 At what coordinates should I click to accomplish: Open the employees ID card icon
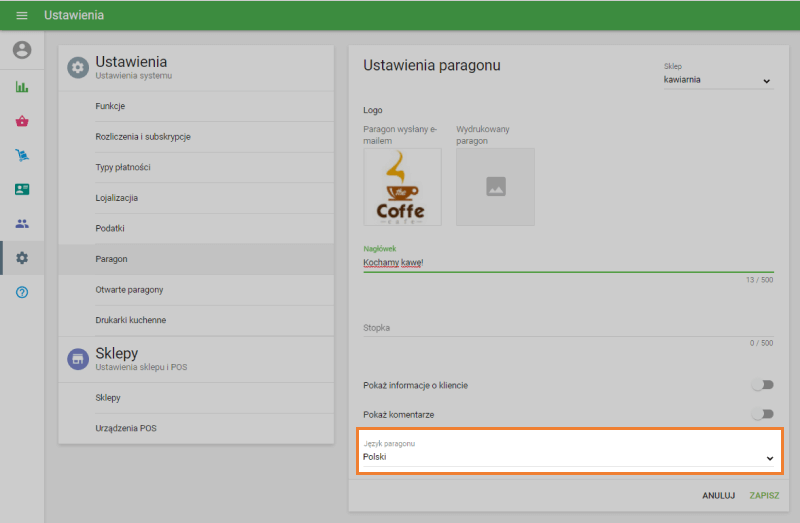coord(22,189)
